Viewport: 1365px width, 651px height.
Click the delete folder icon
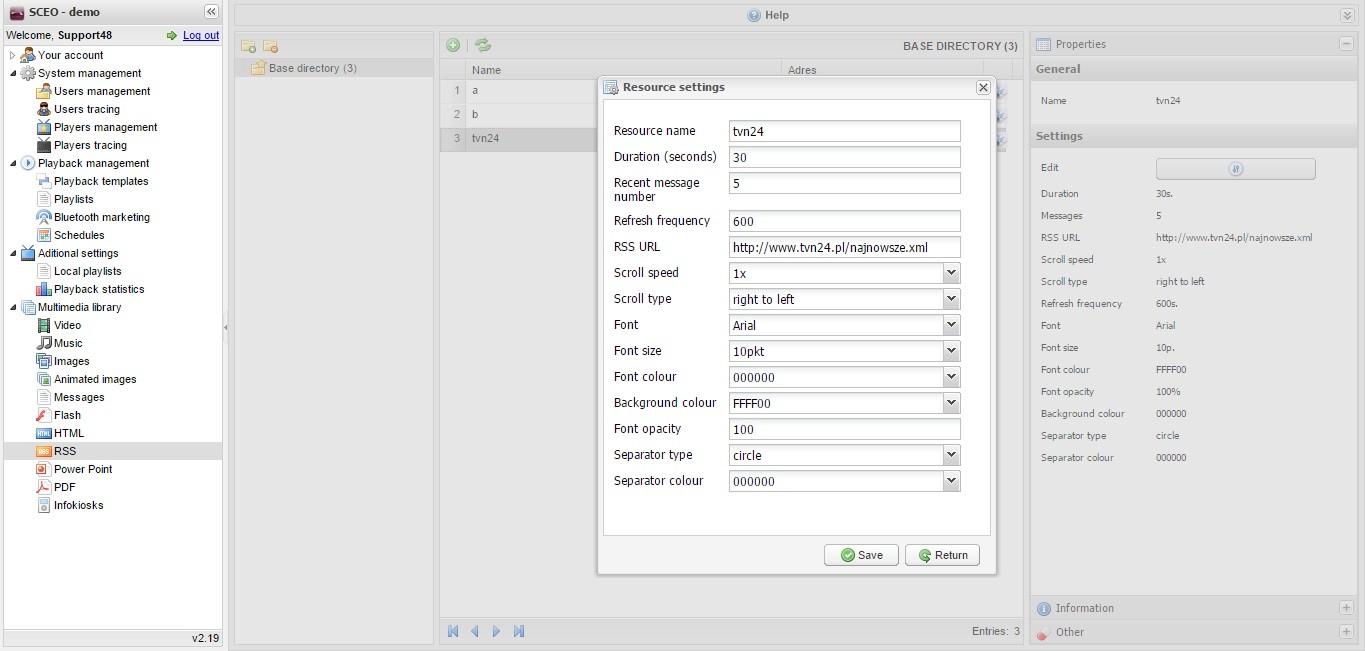click(x=270, y=47)
